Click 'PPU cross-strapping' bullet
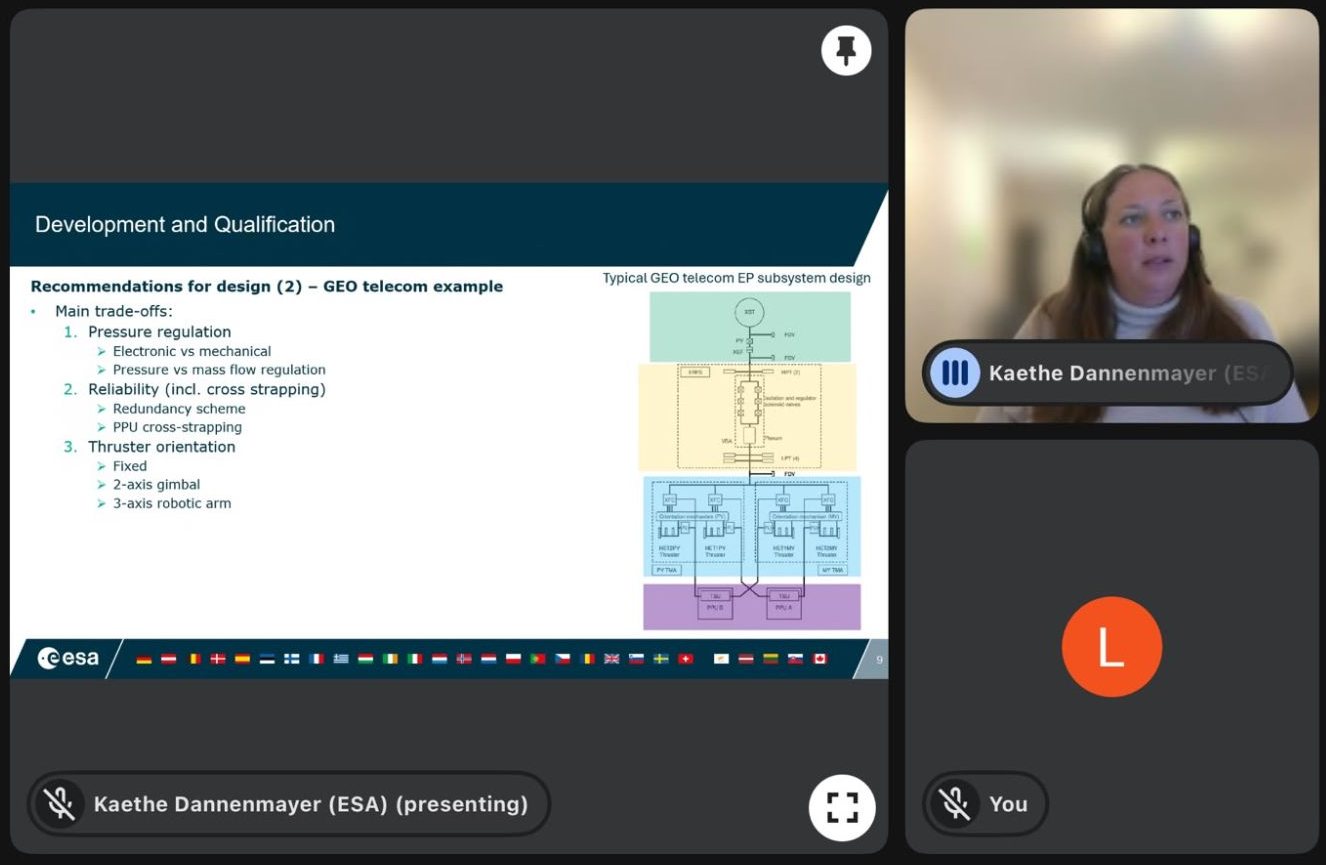The height and width of the screenshot is (865, 1326). point(177,427)
